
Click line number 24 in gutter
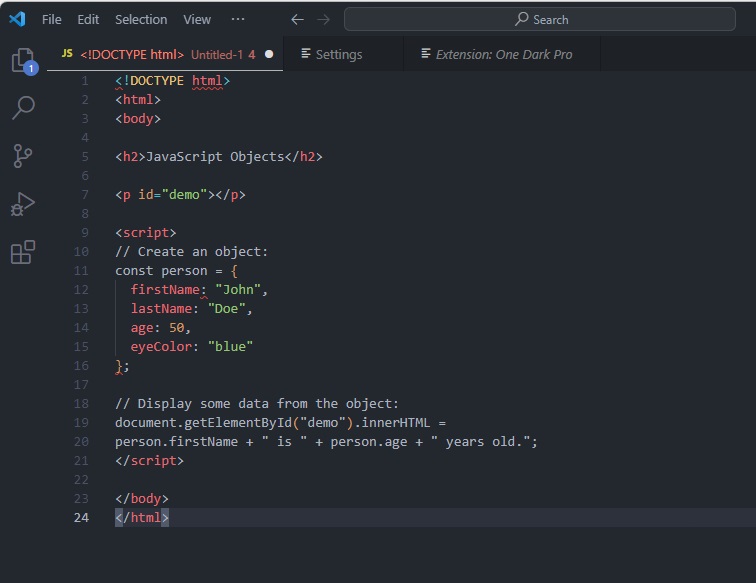[x=81, y=517]
